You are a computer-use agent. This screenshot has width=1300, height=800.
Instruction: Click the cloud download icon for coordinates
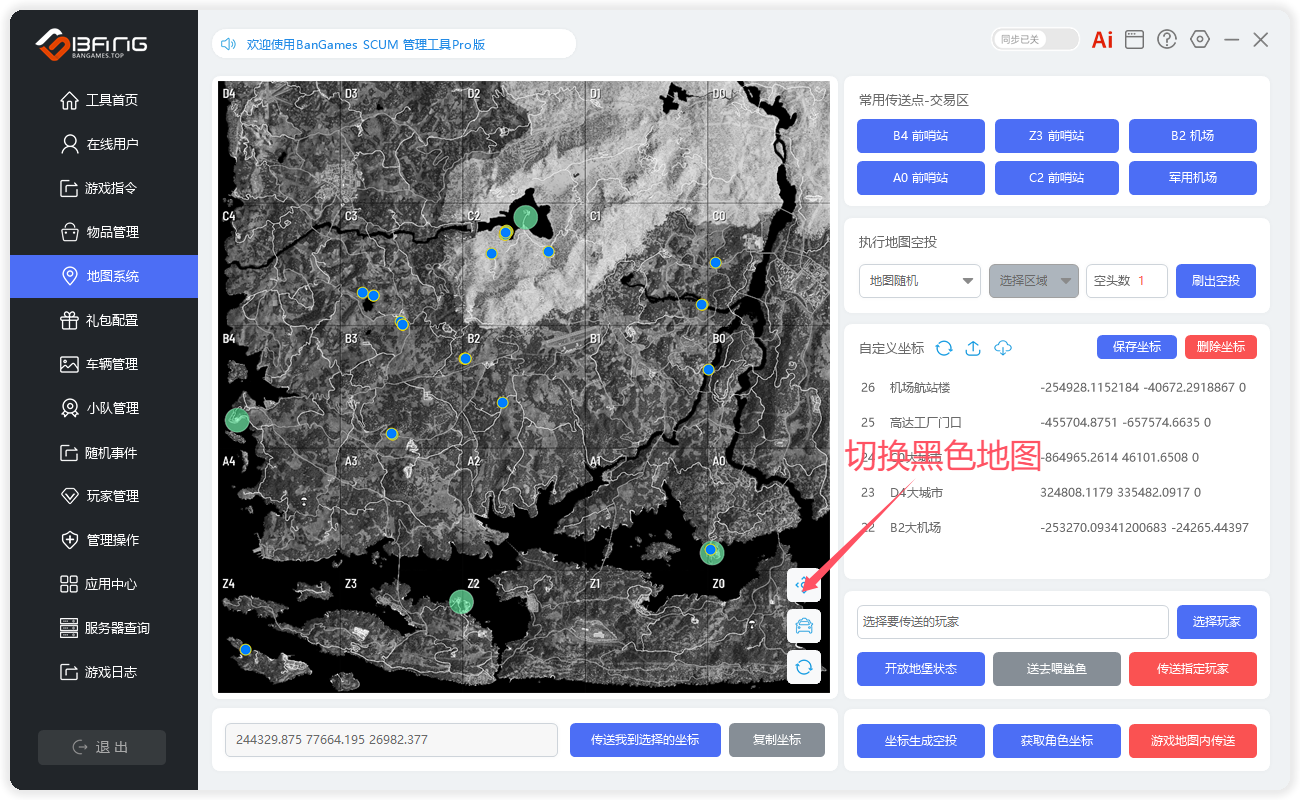[x=1003, y=348]
